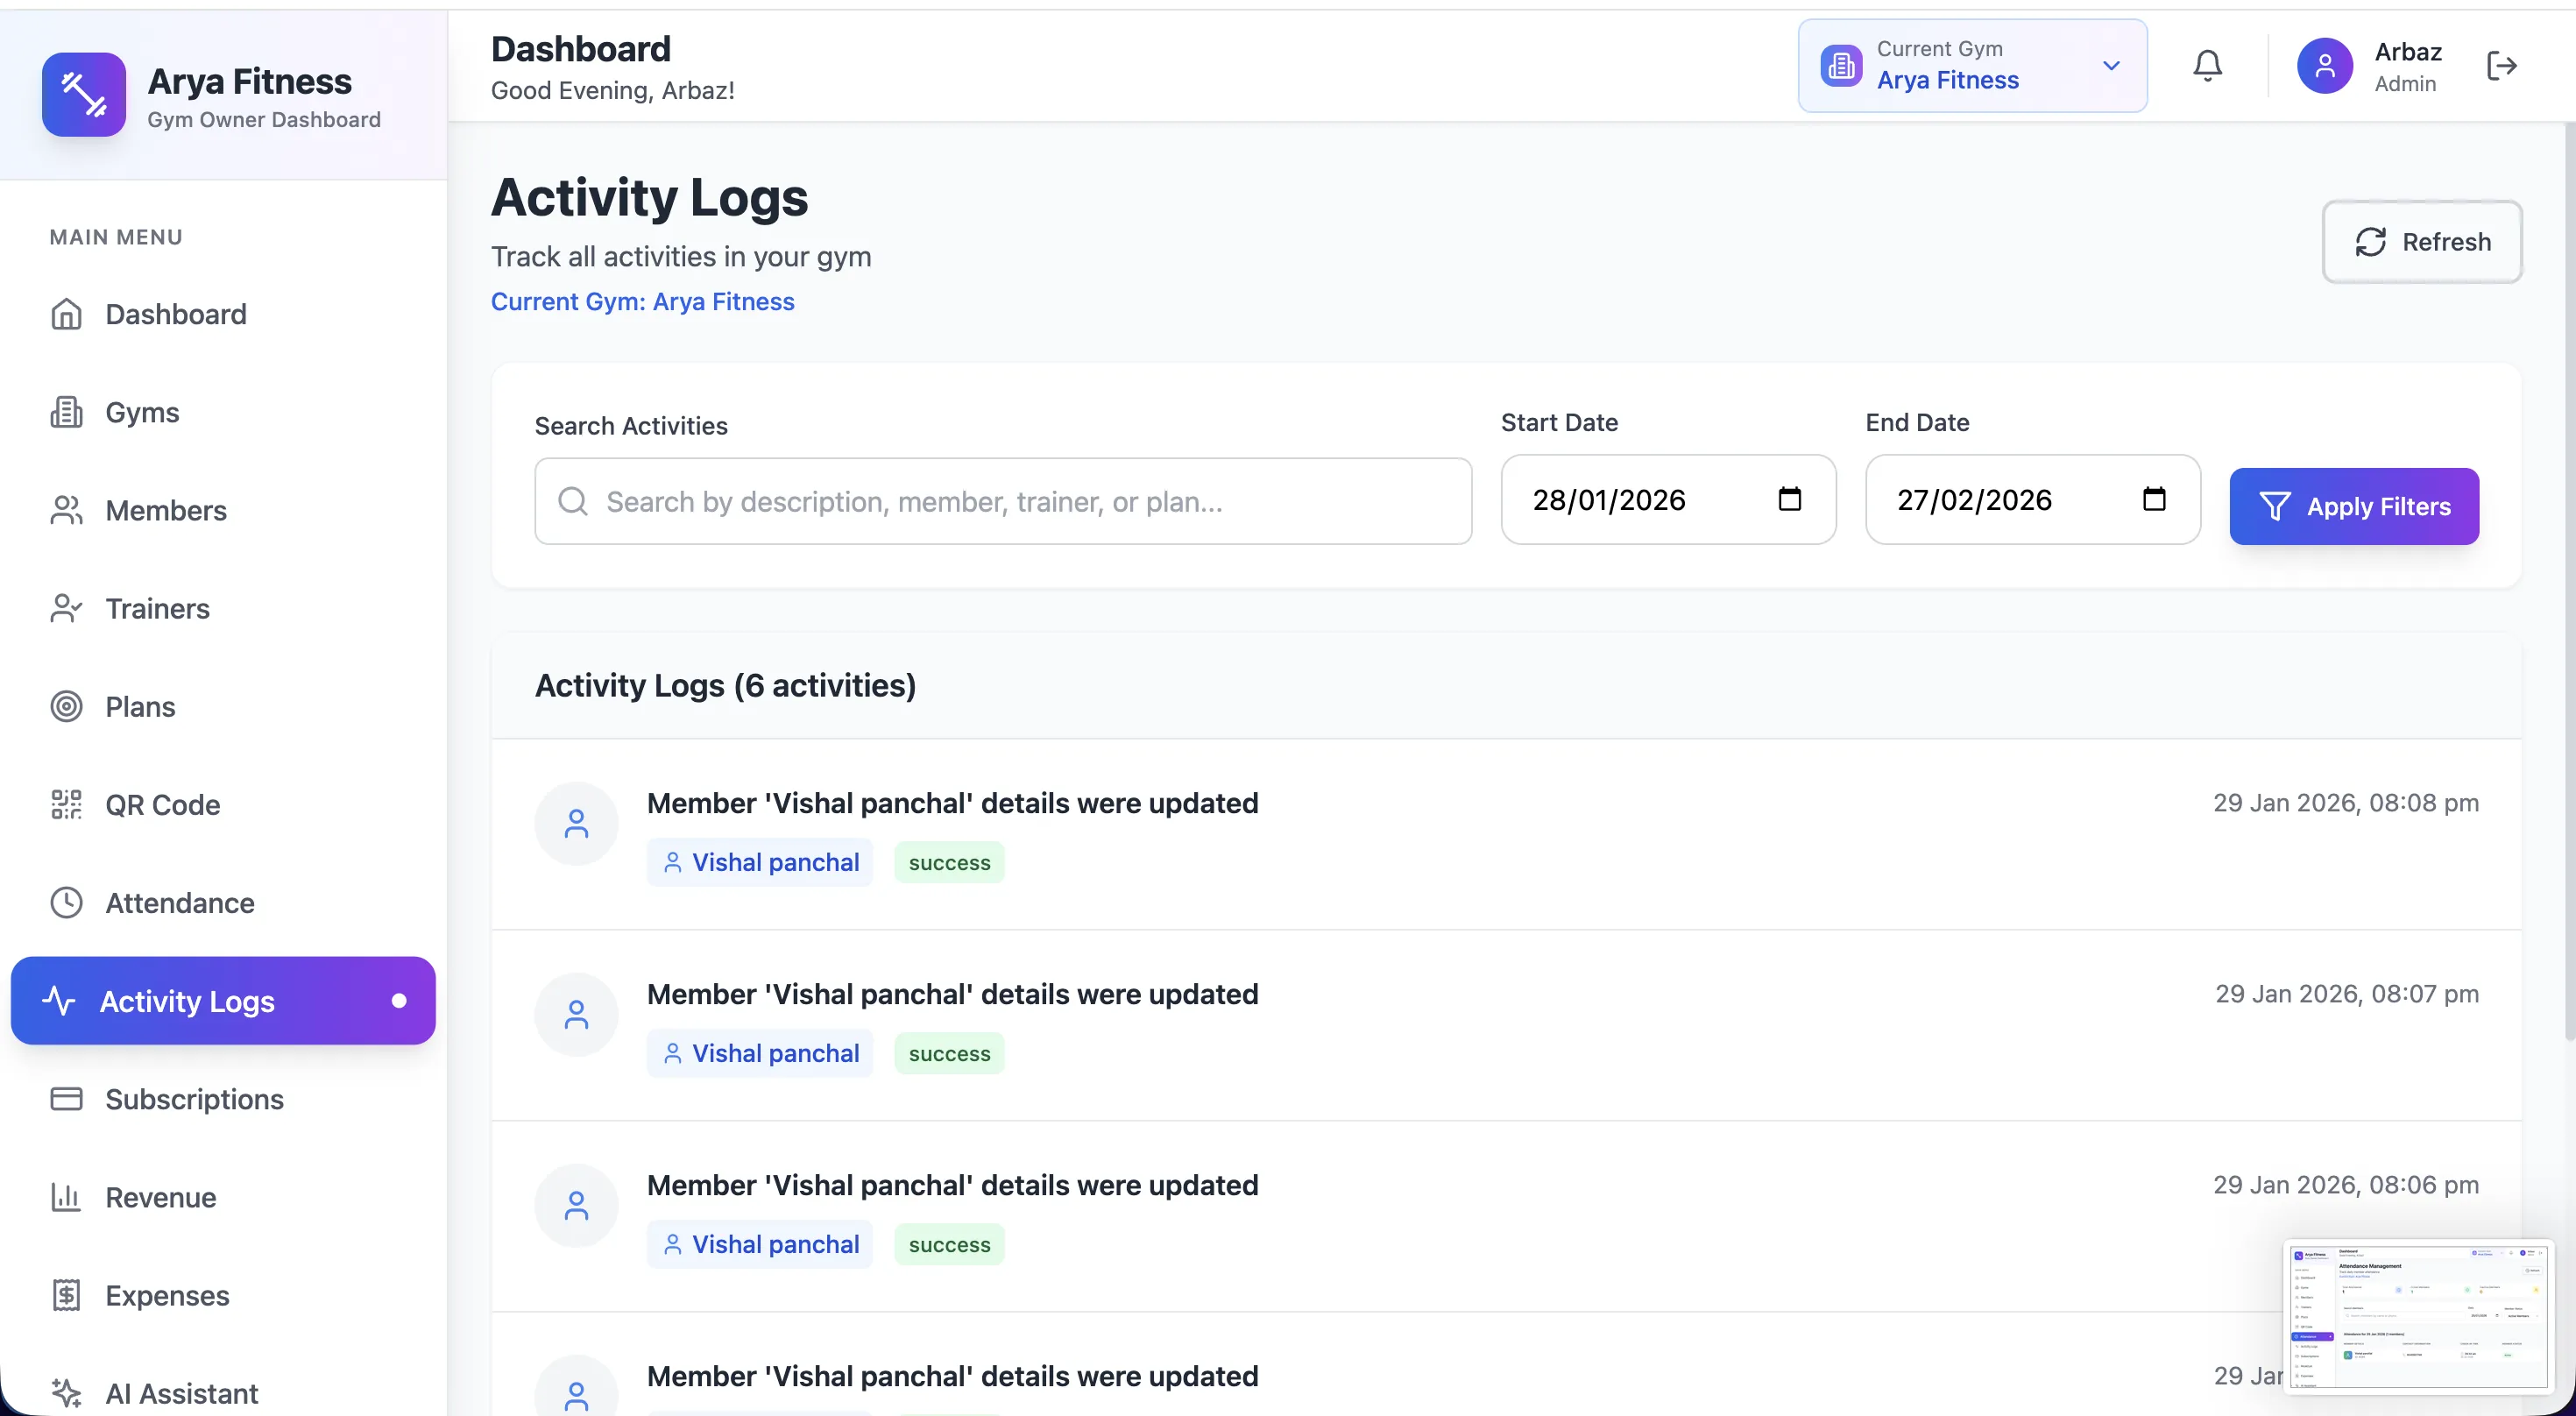Select the Gyms icon in sidebar
The width and height of the screenshot is (2576, 1416).
pos(66,412)
